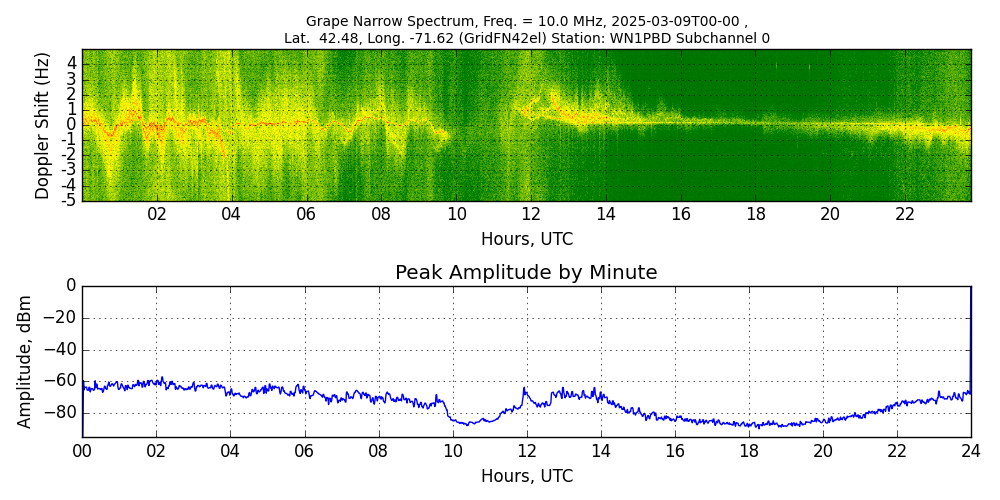The width and height of the screenshot is (1000, 500).
Task: Click Hours, UTC label under the spectrogram
Action: pos(526,240)
